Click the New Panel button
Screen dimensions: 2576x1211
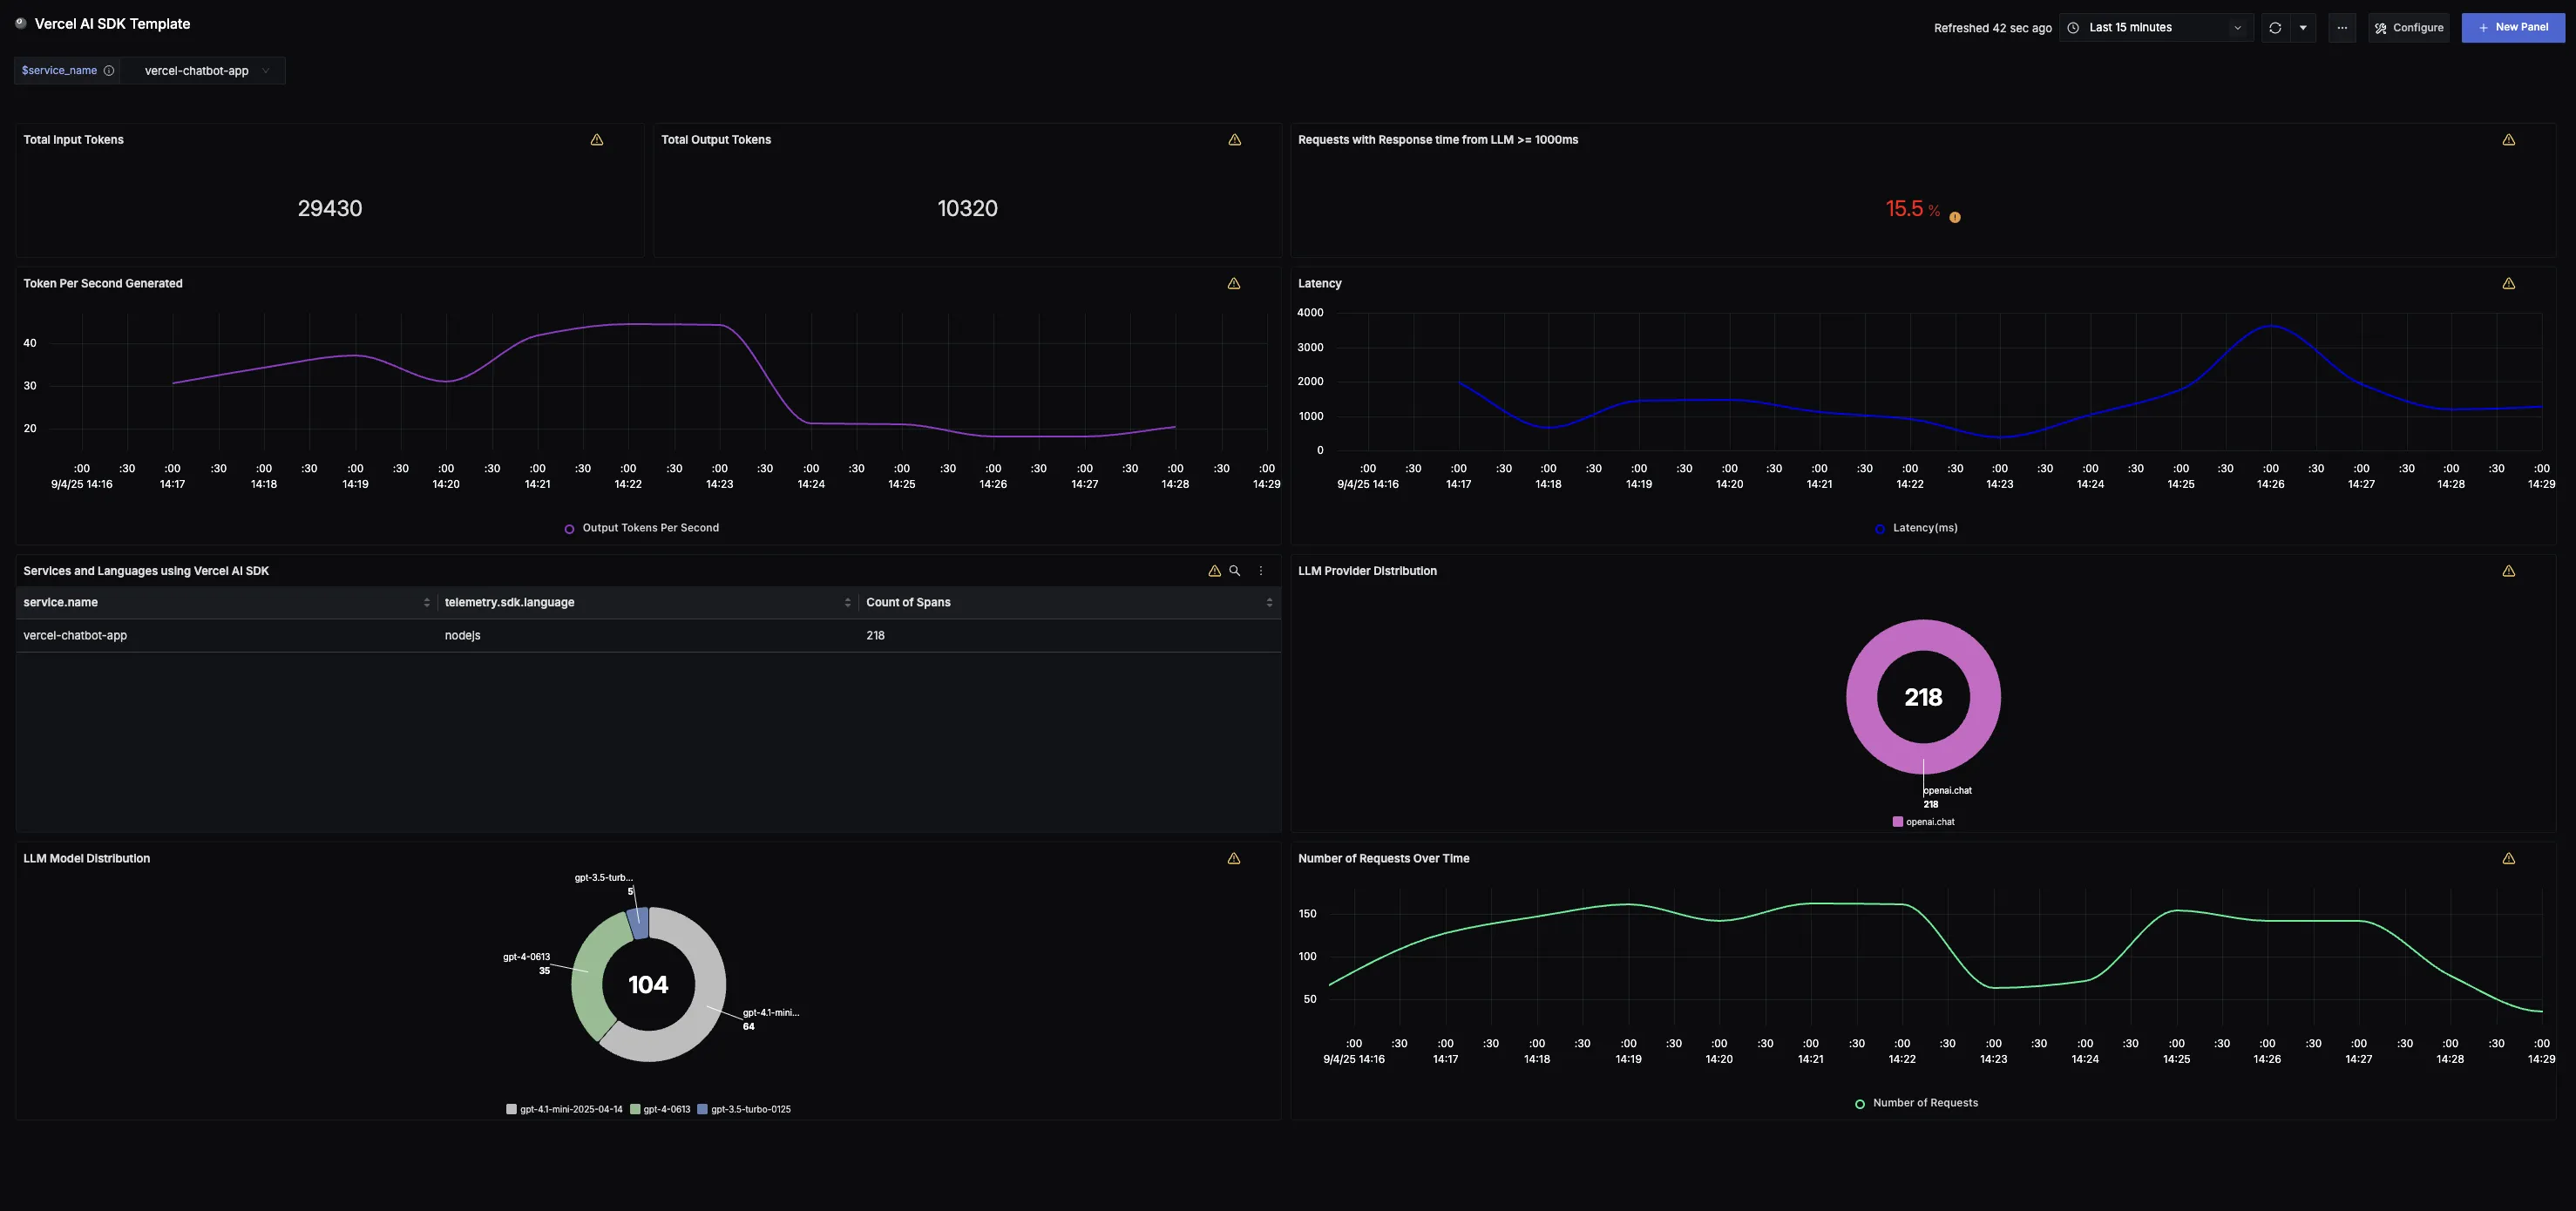2513,28
